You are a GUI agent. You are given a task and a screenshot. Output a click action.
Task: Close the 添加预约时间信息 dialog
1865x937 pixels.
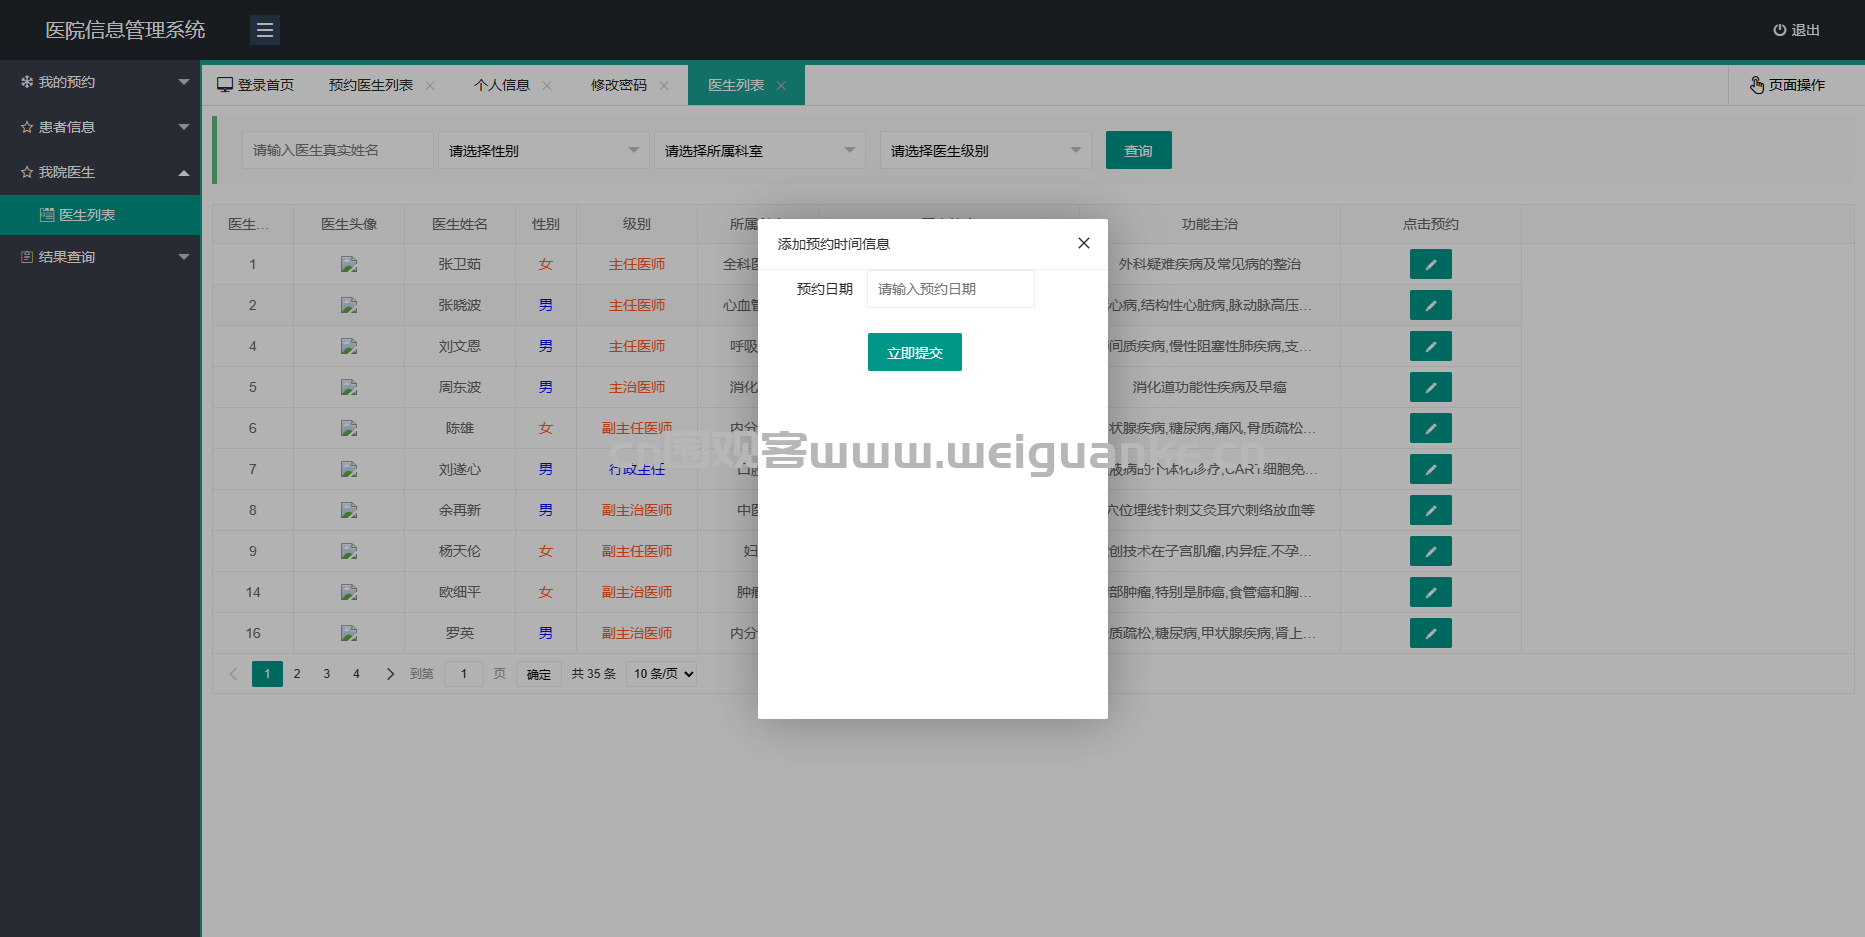[x=1083, y=243]
